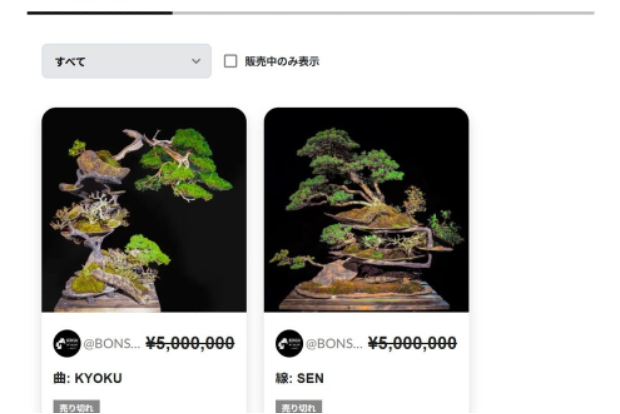The image size is (620, 414).
Task: Select the active black-underlined tab segment
Action: pyautogui.click(x=100, y=13)
